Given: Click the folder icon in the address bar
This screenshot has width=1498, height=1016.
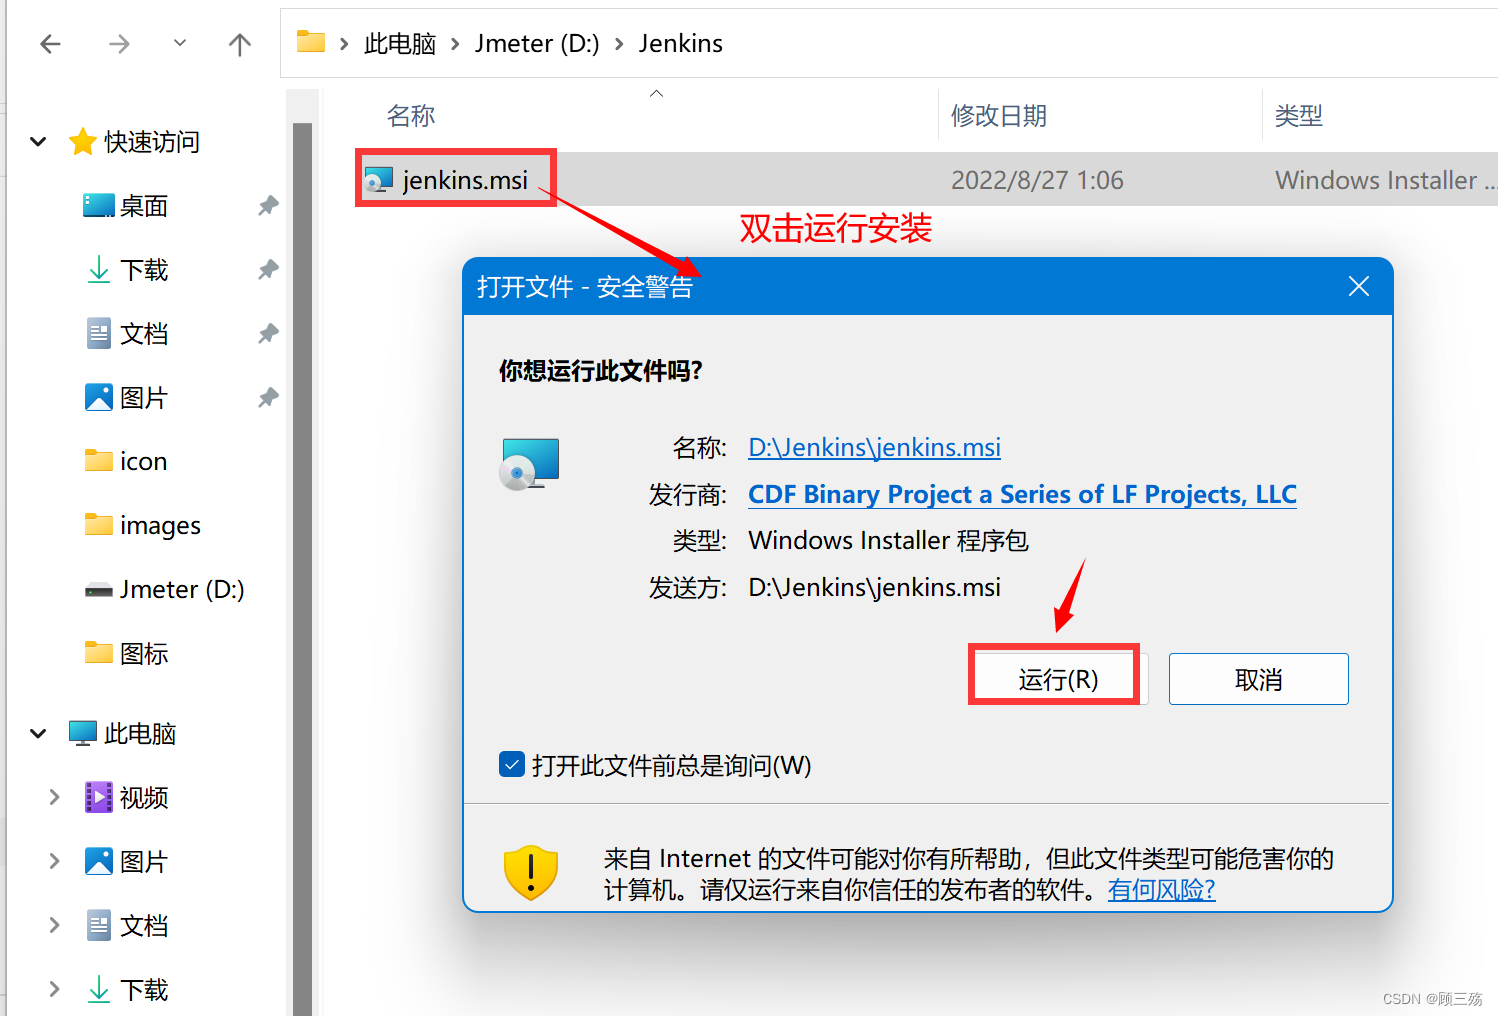Looking at the screenshot, I should tap(310, 42).
